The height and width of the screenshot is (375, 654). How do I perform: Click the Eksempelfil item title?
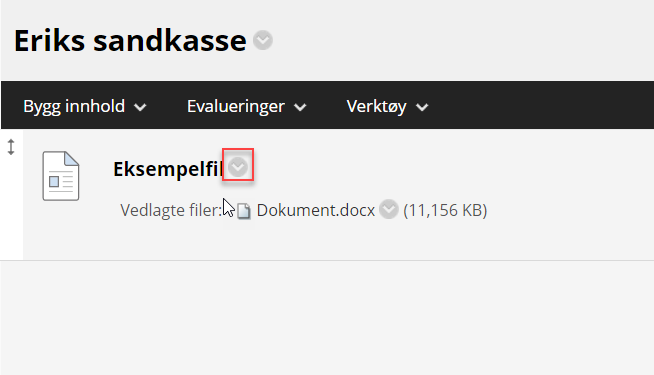pos(168,169)
